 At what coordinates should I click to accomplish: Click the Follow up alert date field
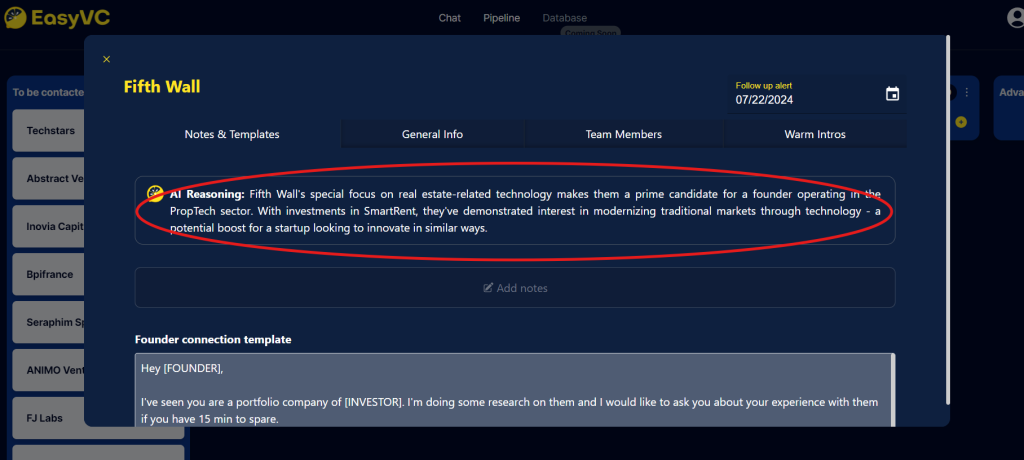(800, 100)
